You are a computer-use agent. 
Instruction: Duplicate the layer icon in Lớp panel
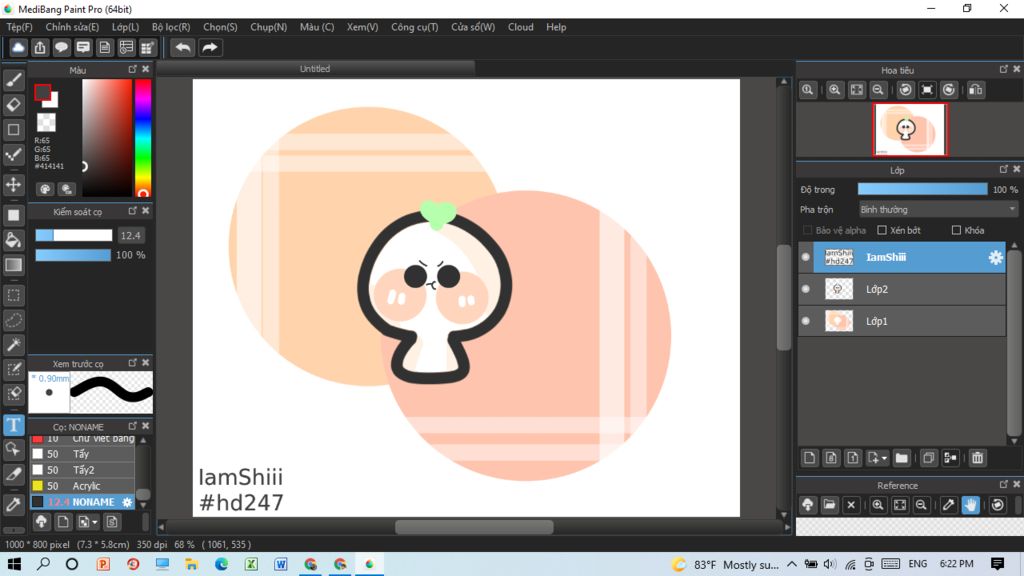tap(928, 458)
